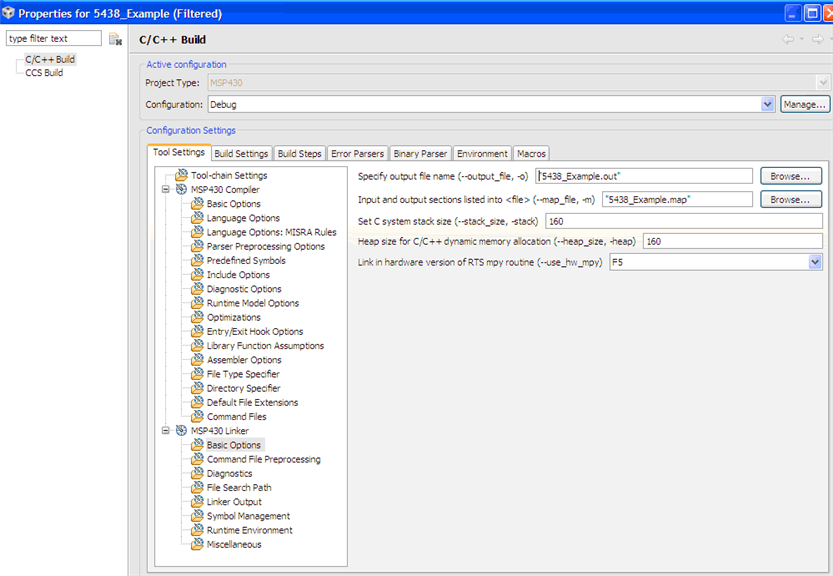Select linker Basic Options tree item
This screenshot has height=576, width=833.
tap(234, 445)
